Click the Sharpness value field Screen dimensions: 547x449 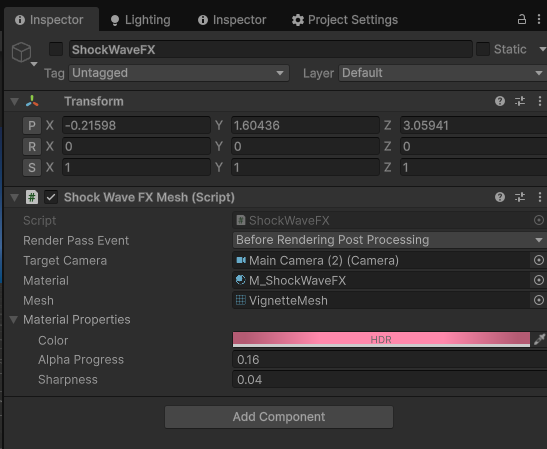pos(390,380)
